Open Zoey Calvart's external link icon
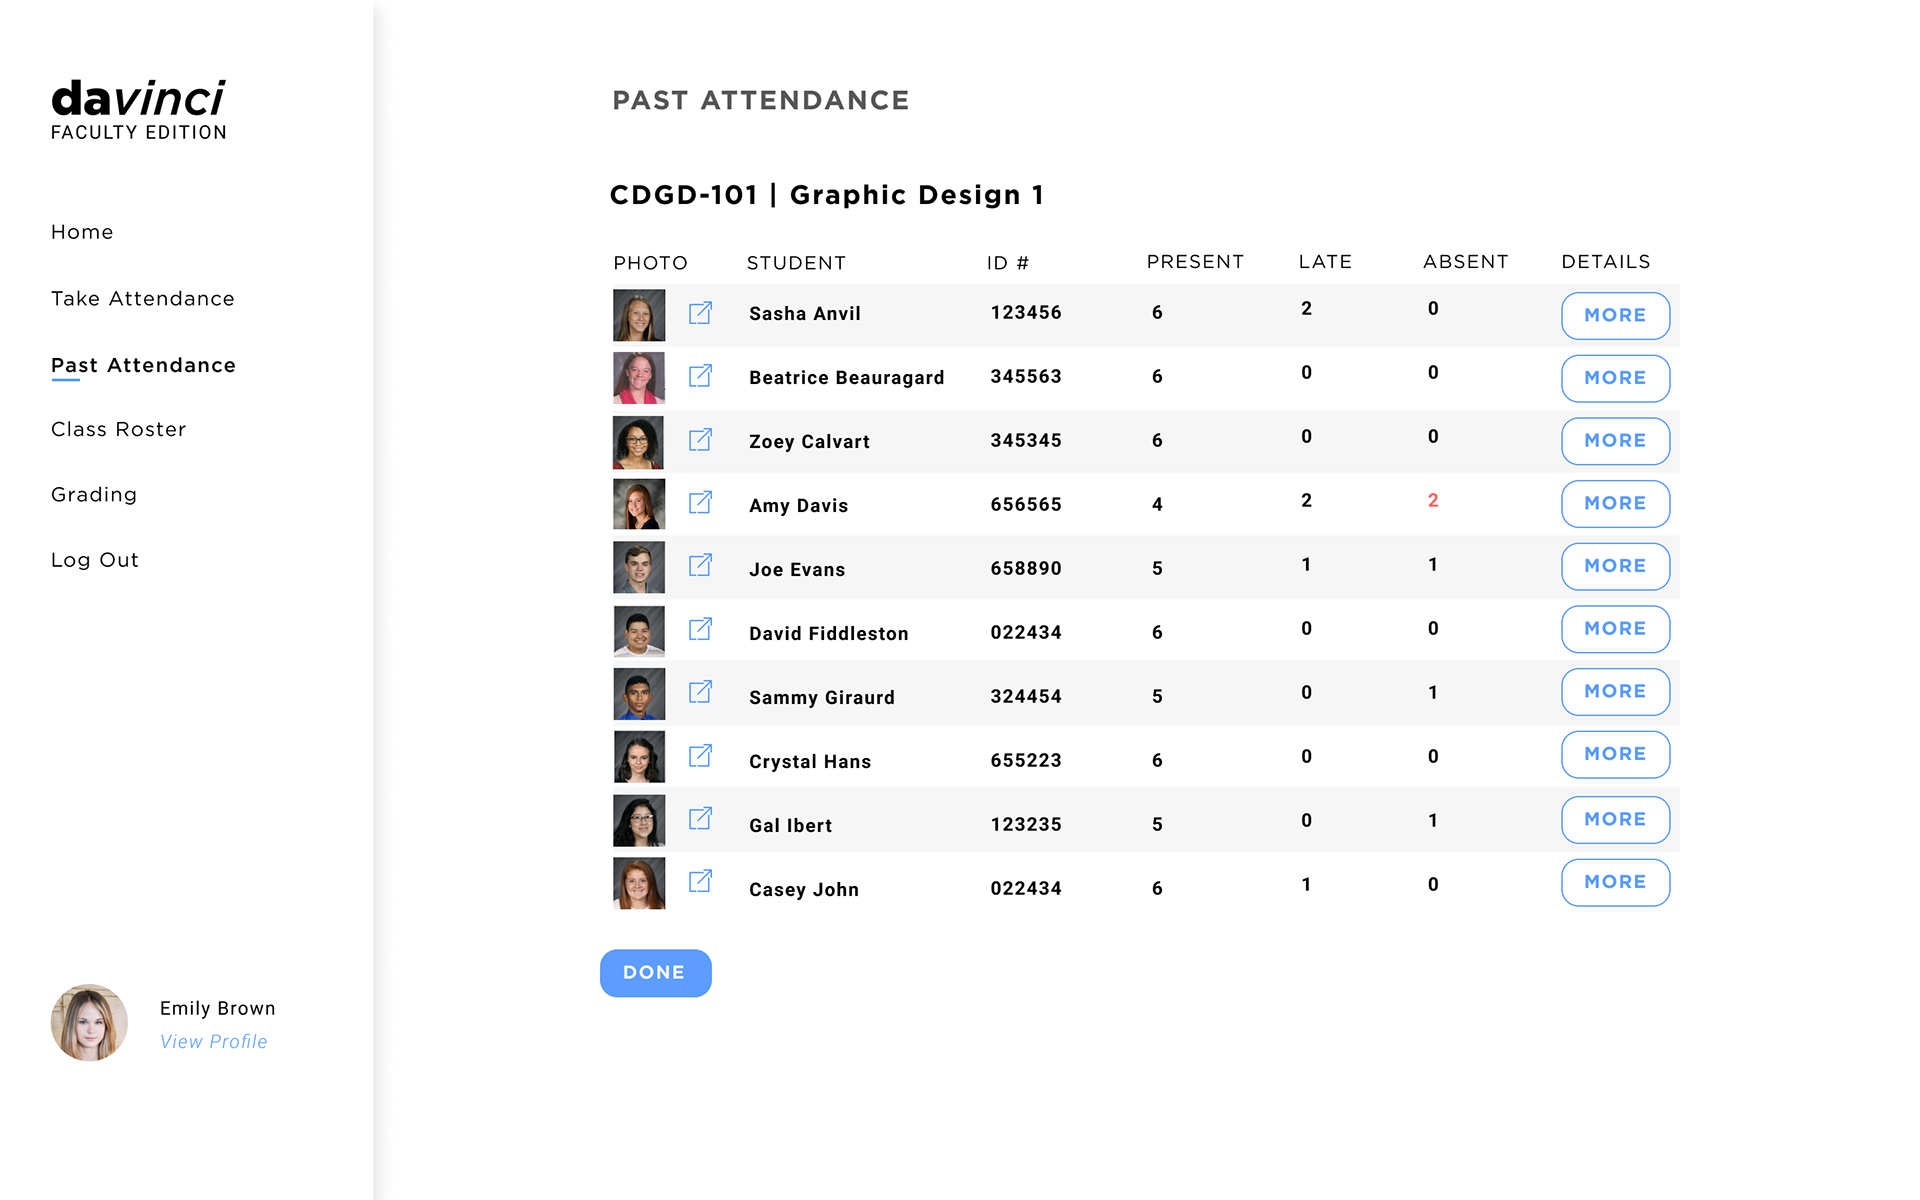 700,440
